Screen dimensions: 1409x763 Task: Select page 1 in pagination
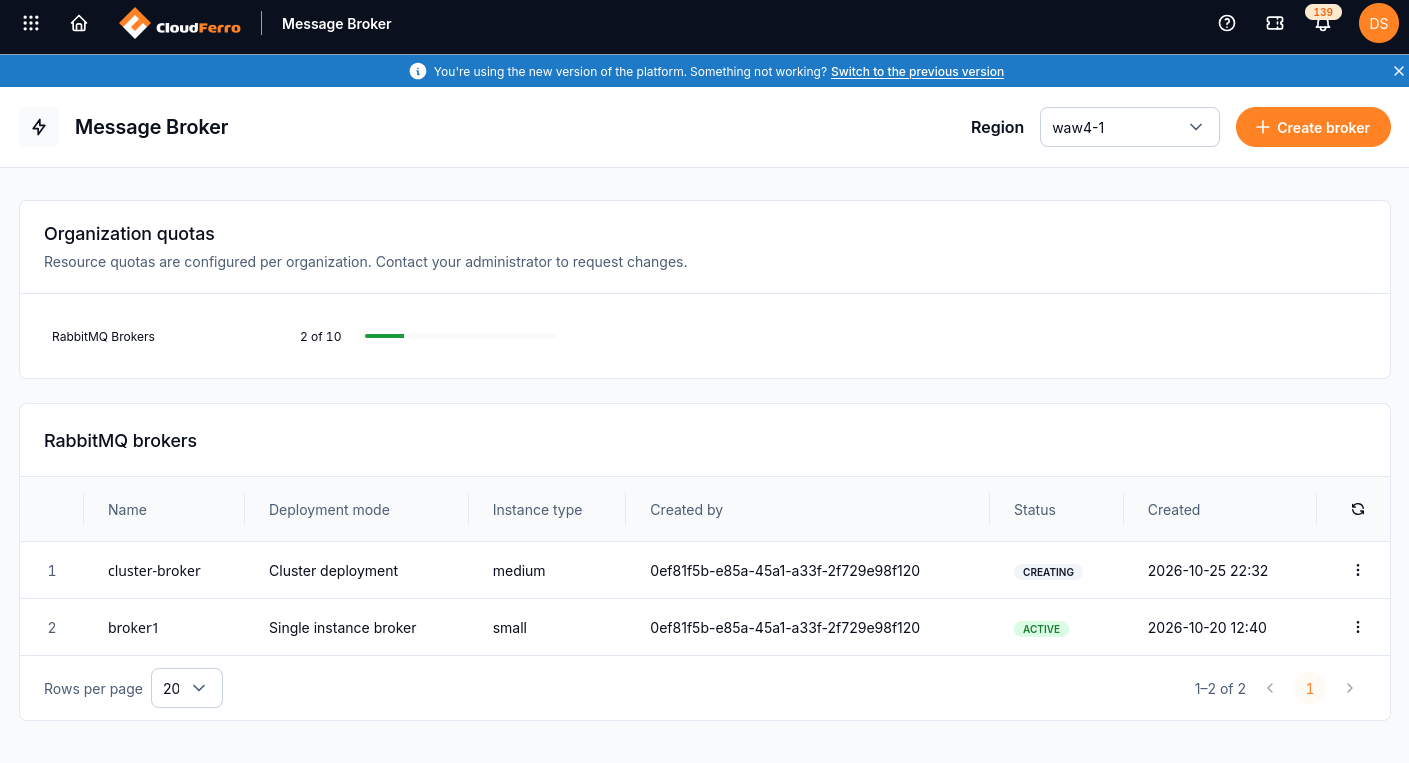[1310, 688]
